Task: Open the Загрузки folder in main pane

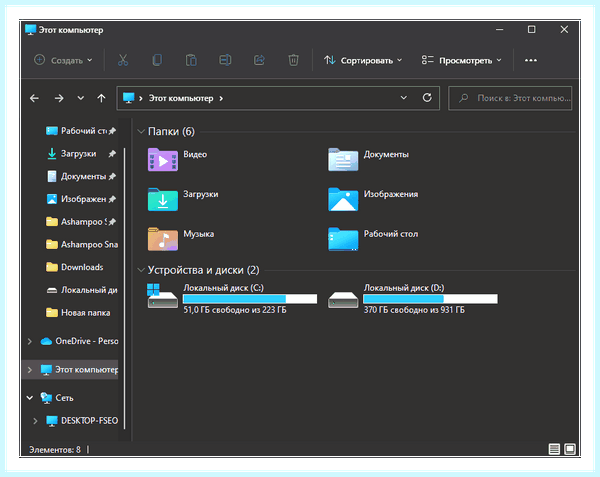Action: pos(183,199)
